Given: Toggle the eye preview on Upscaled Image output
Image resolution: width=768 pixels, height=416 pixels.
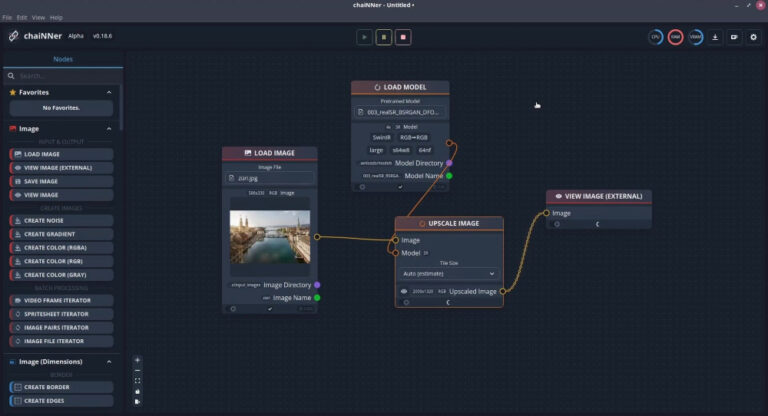Looking at the screenshot, I should 404,291.
